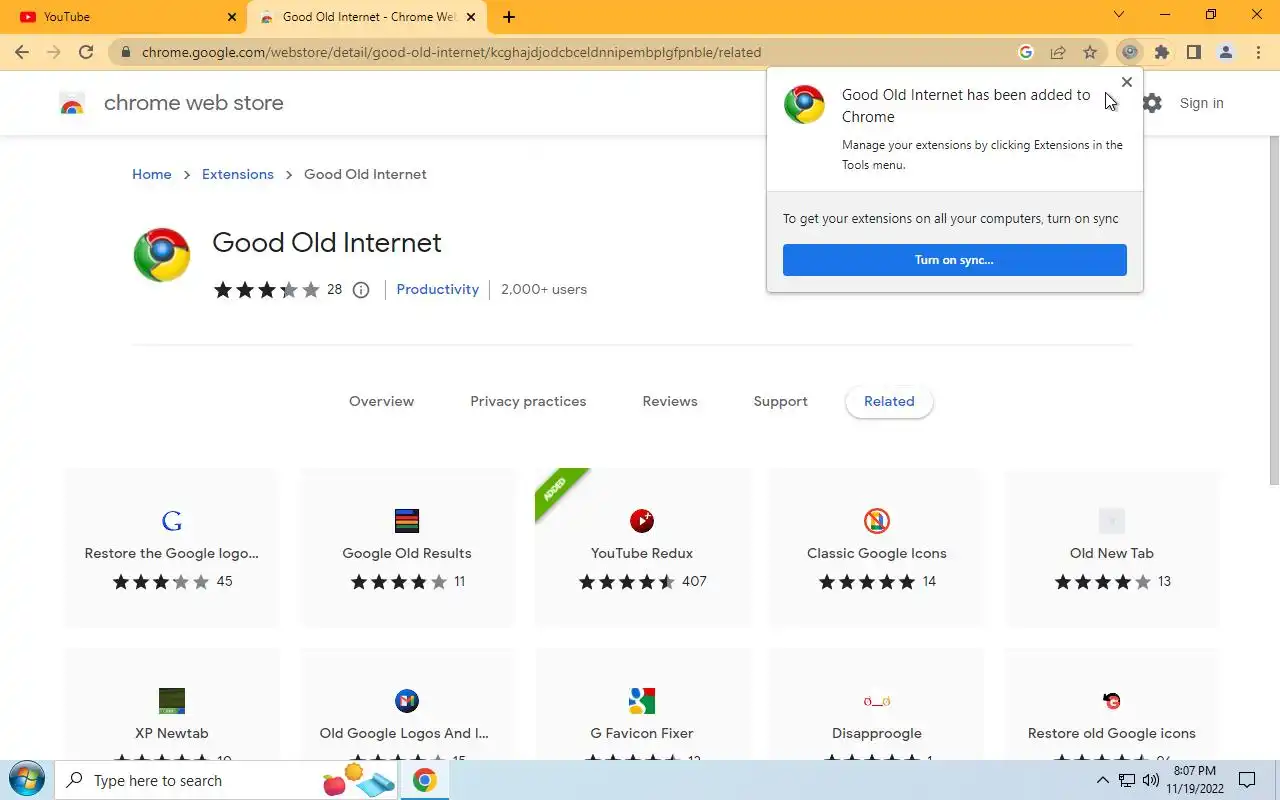Switch to the Overview tab
The width and height of the screenshot is (1280, 800).
381,402
